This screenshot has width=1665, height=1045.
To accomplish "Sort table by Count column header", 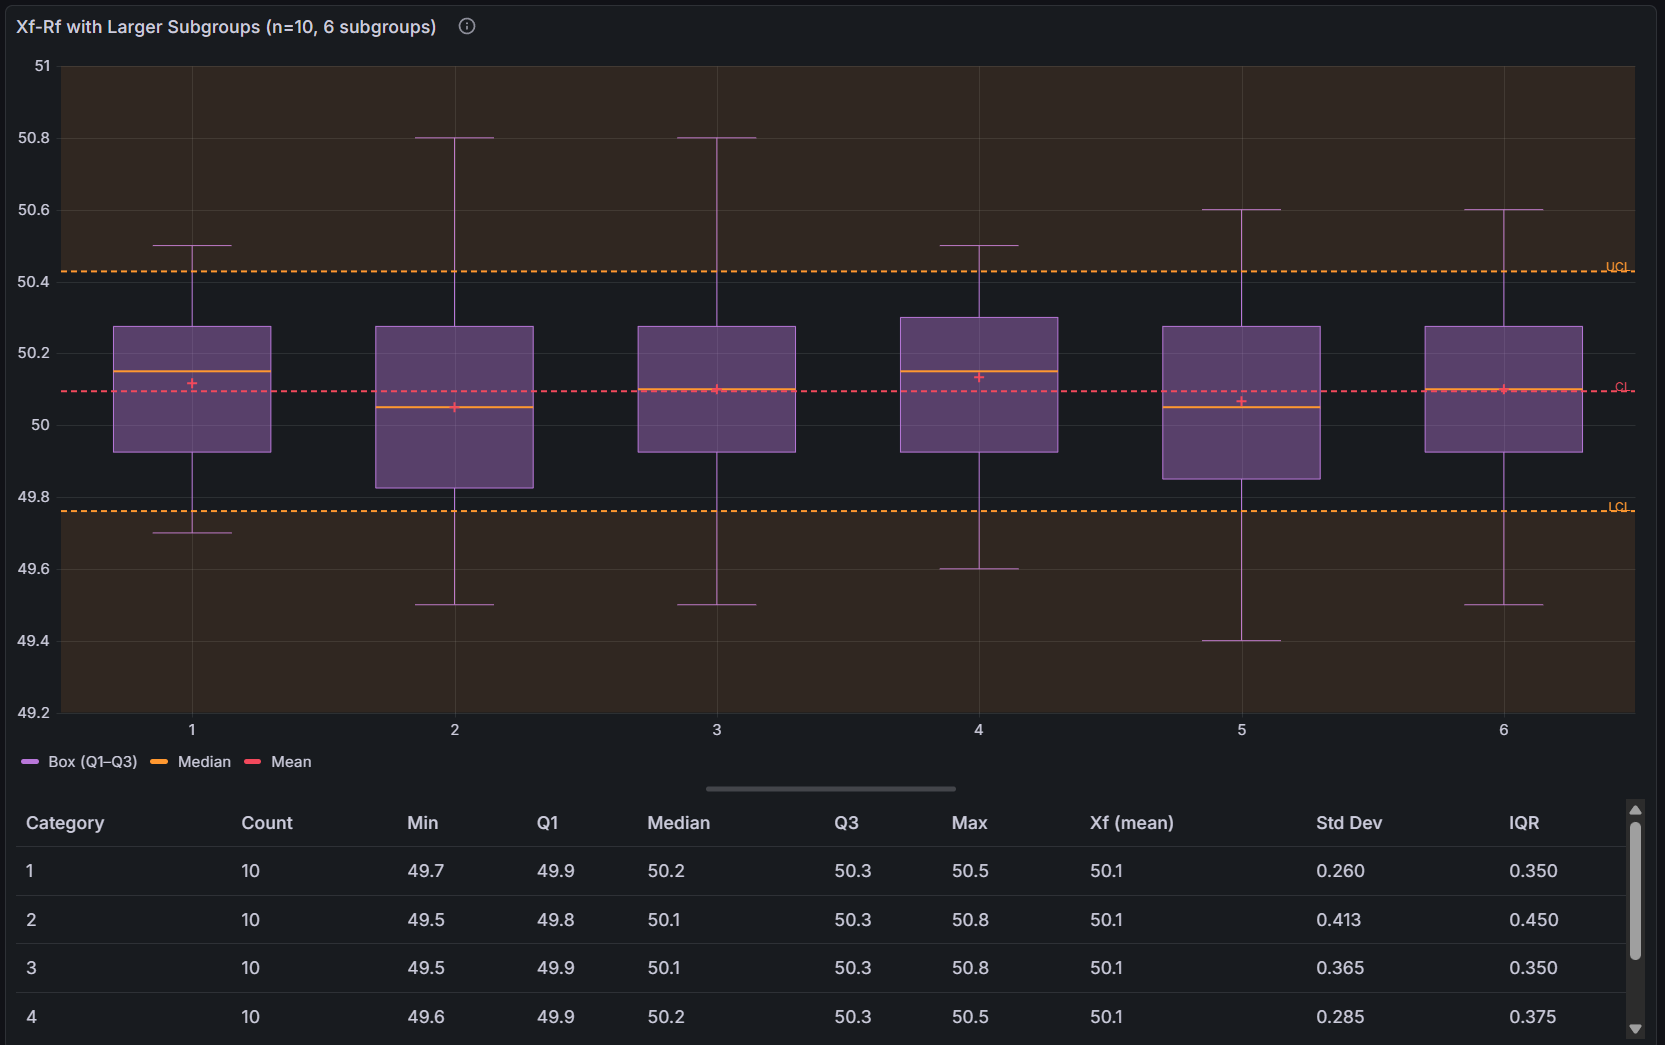I will pos(267,823).
